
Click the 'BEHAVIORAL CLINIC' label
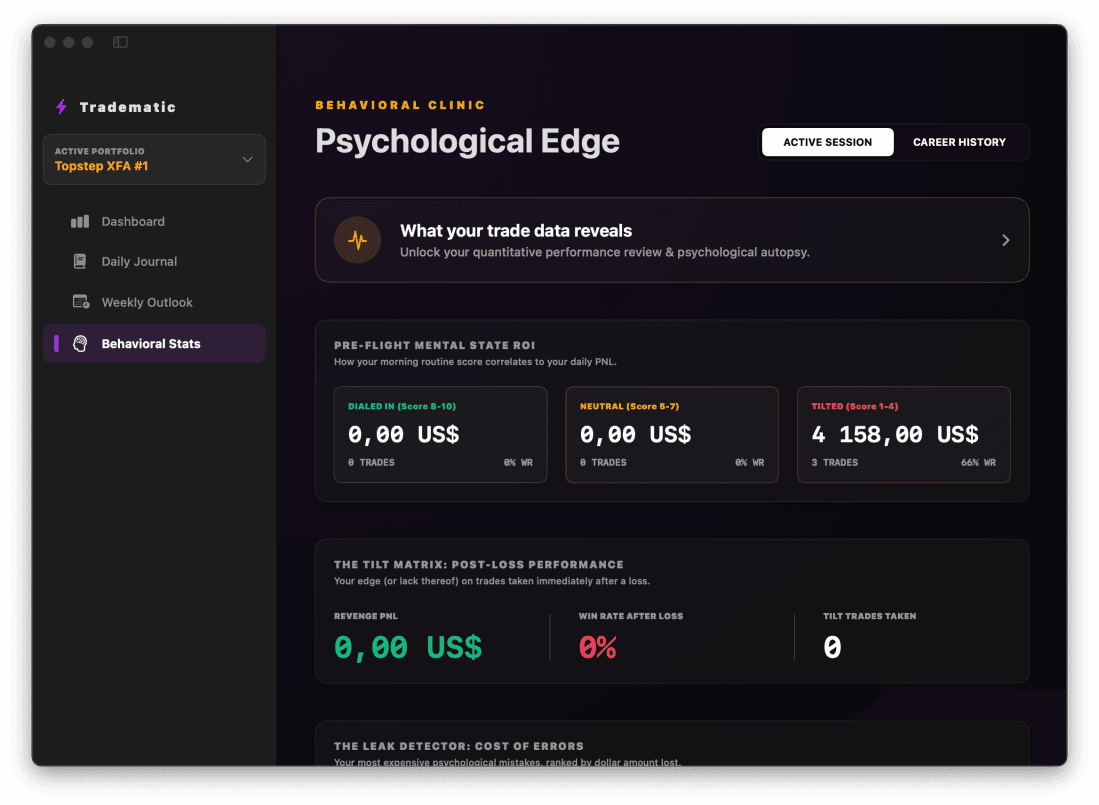click(x=400, y=105)
